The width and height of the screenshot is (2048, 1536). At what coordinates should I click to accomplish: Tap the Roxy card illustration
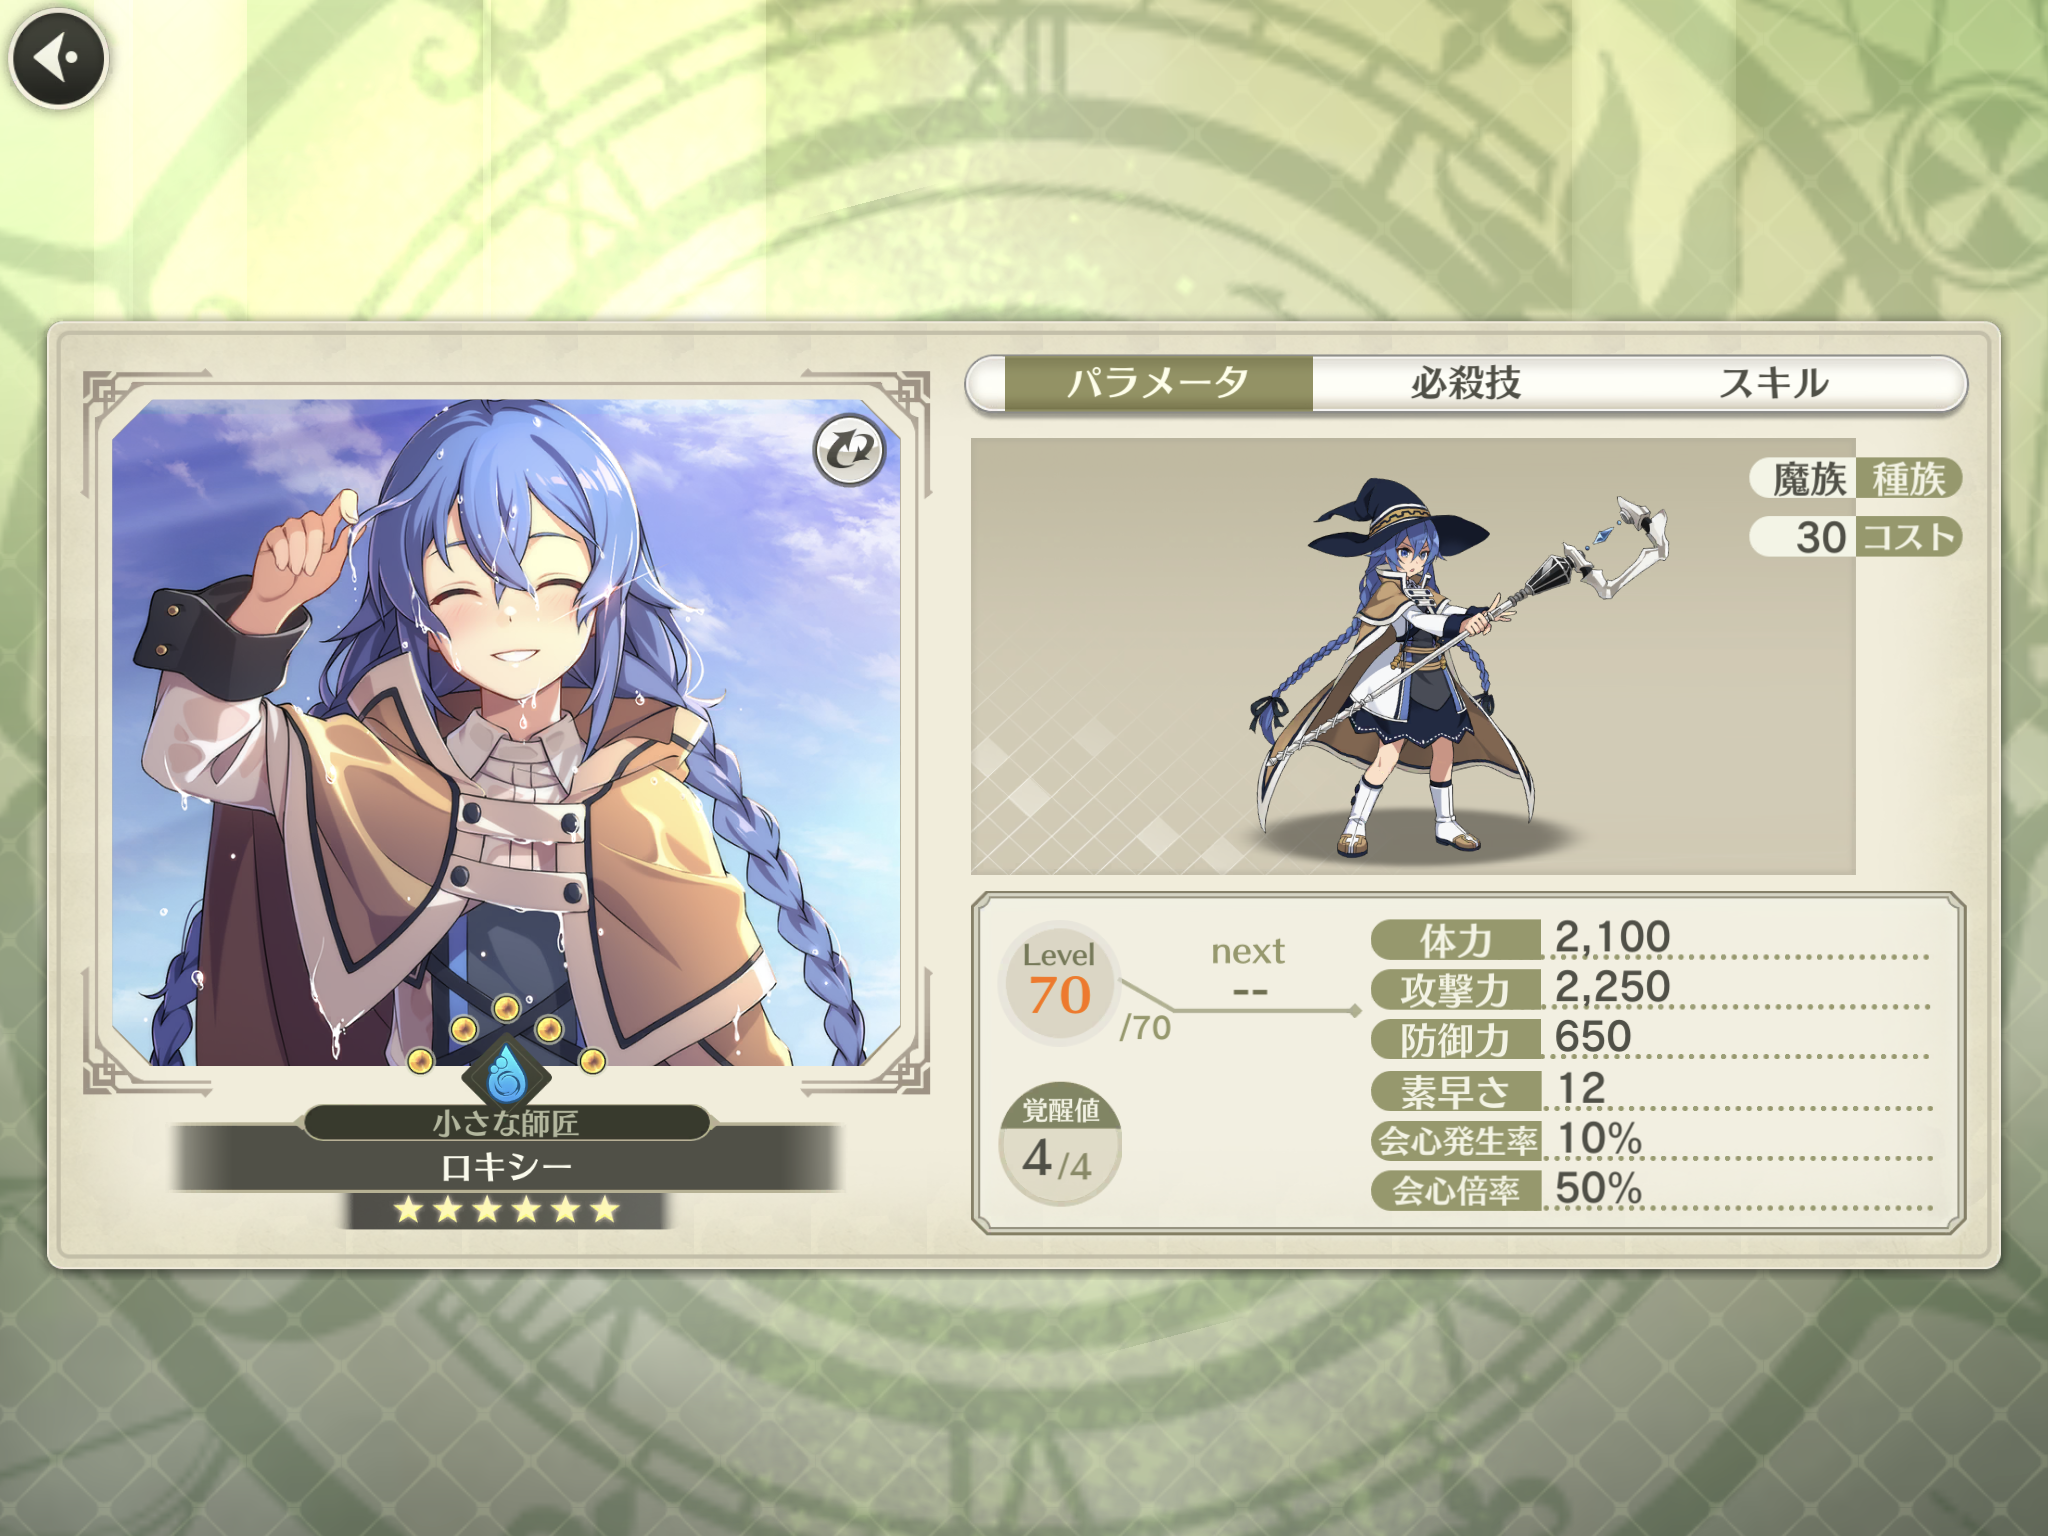pos(506,732)
